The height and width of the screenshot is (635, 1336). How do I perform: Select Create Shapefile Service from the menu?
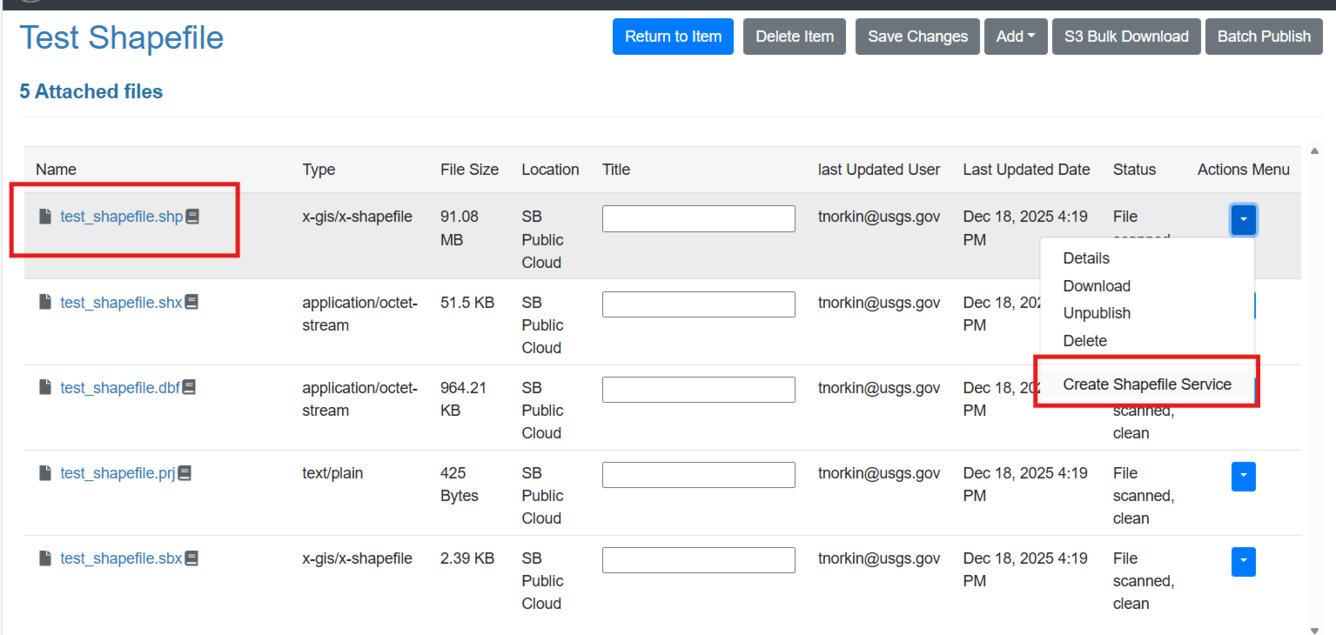[1146, 384]
